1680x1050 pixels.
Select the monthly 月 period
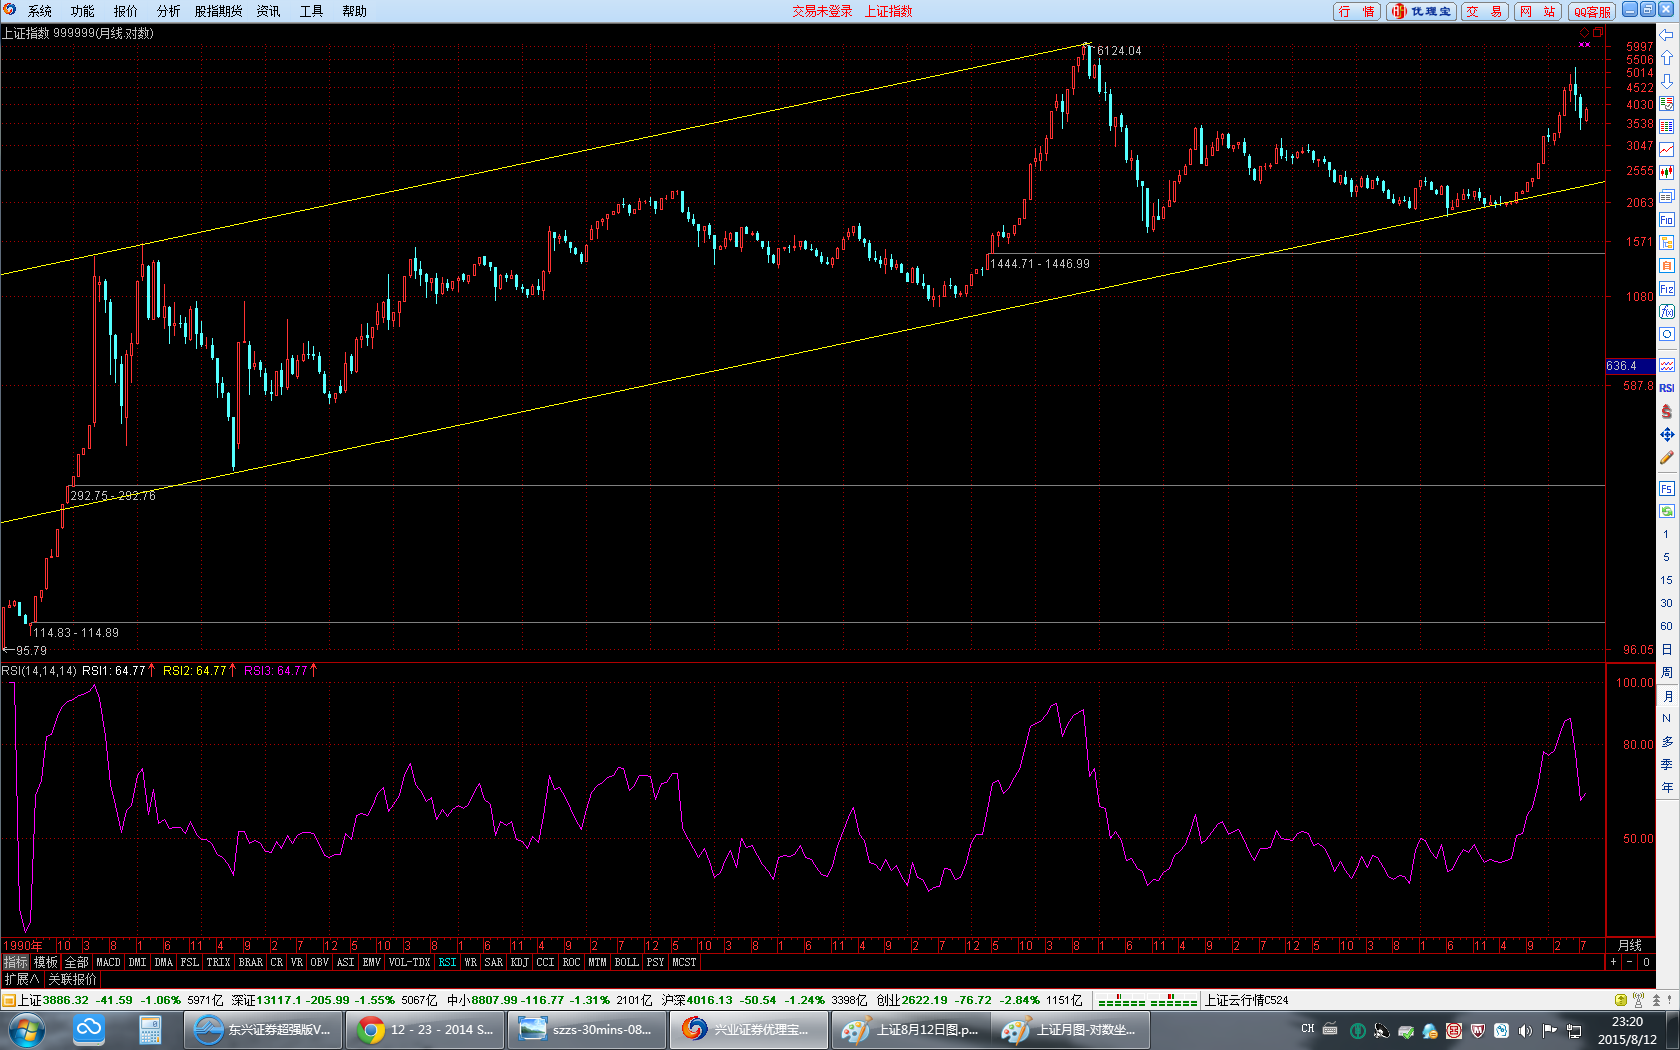click(x=1666, y=696)
